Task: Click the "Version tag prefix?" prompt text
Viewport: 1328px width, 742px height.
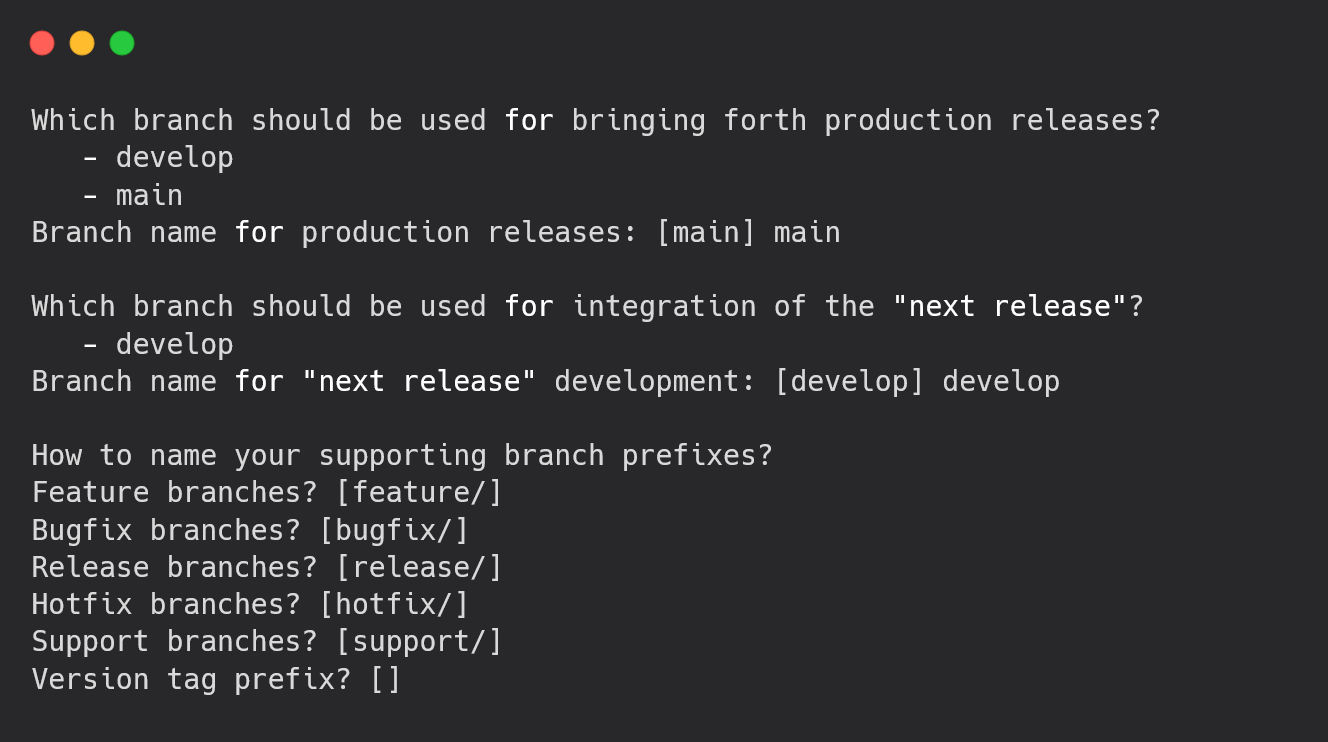Action: tap(191, 680)
